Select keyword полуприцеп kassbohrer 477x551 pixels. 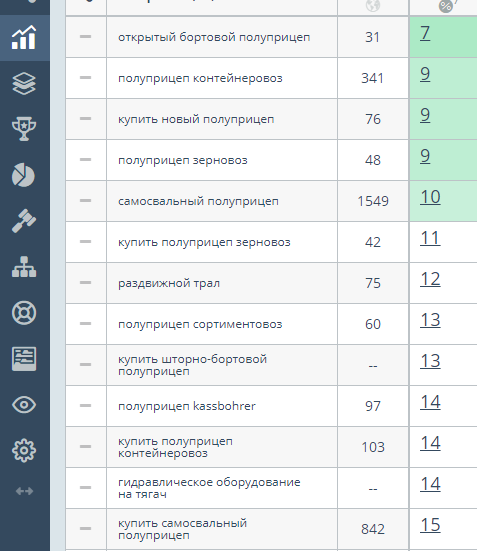(187, 406)
